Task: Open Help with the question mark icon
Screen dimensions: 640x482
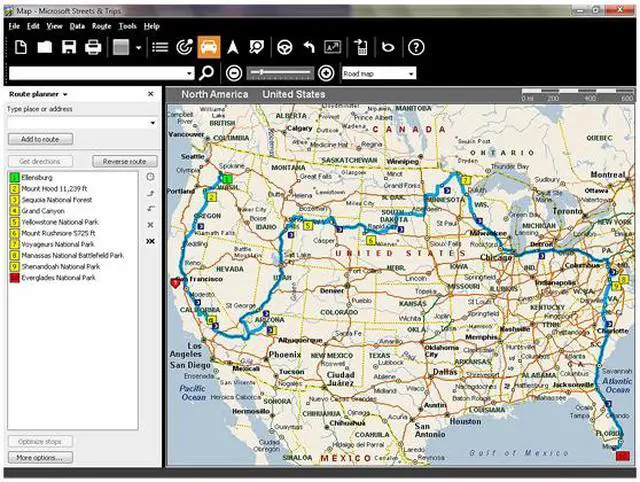Action: click(416, 47)
